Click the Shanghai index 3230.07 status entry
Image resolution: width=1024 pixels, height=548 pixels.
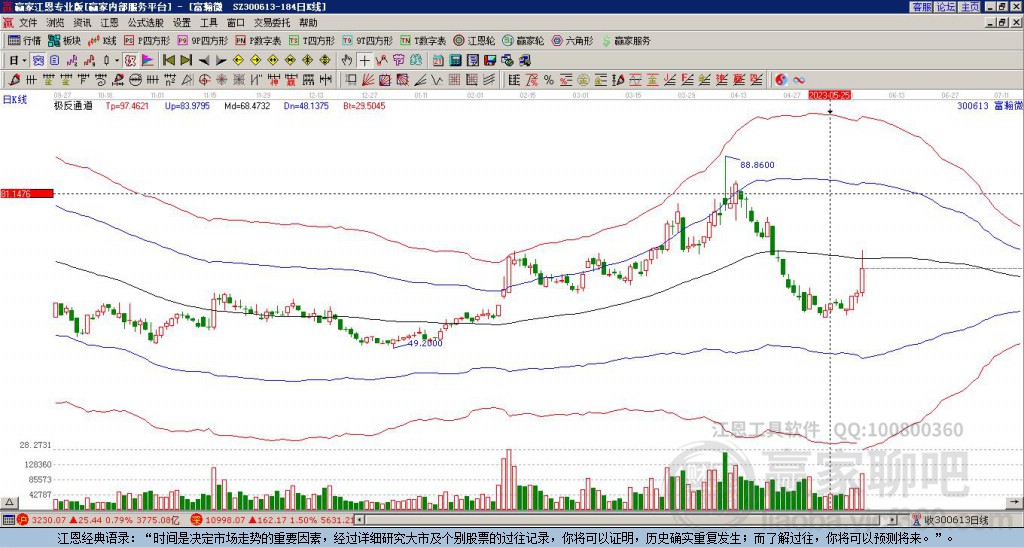pos(97,520)
